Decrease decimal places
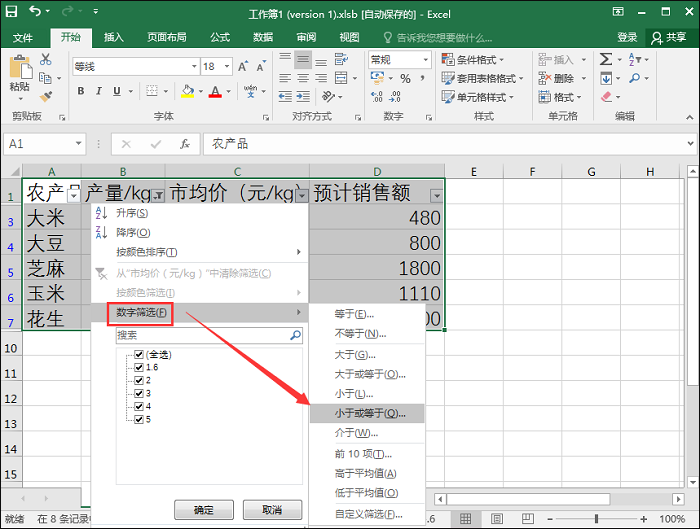Viewport: 700px width, 529px height. pos(395,96)
